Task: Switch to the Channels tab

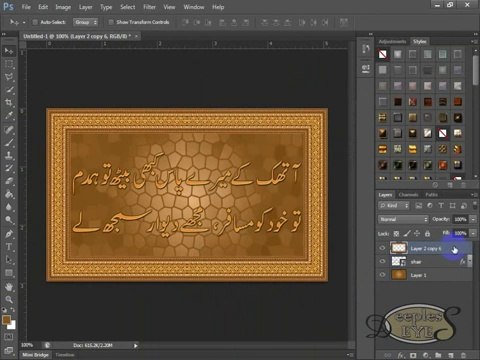Action: [408, 195]
